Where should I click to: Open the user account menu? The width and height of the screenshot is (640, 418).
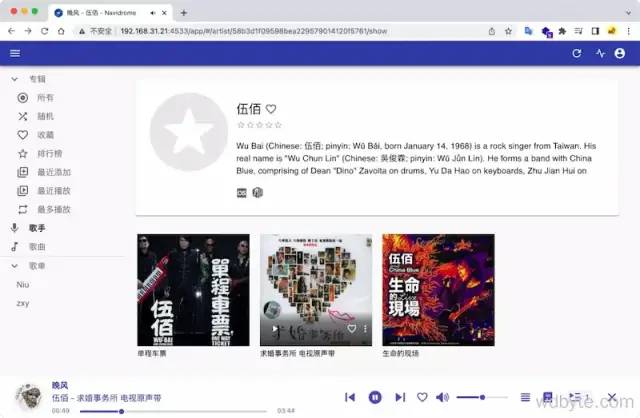pyautogui.click(x=620, y=53)
